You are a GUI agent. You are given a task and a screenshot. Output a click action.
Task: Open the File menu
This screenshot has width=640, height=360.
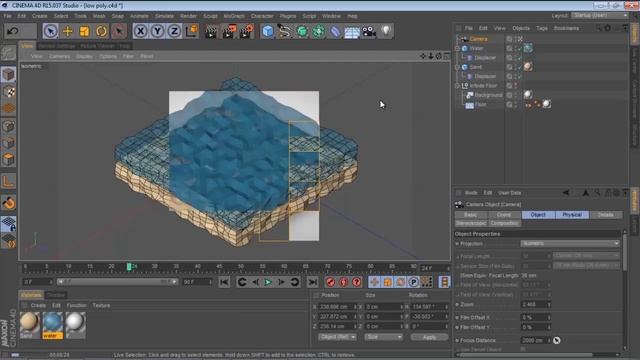pyautogui.click(x=7, y=16)
